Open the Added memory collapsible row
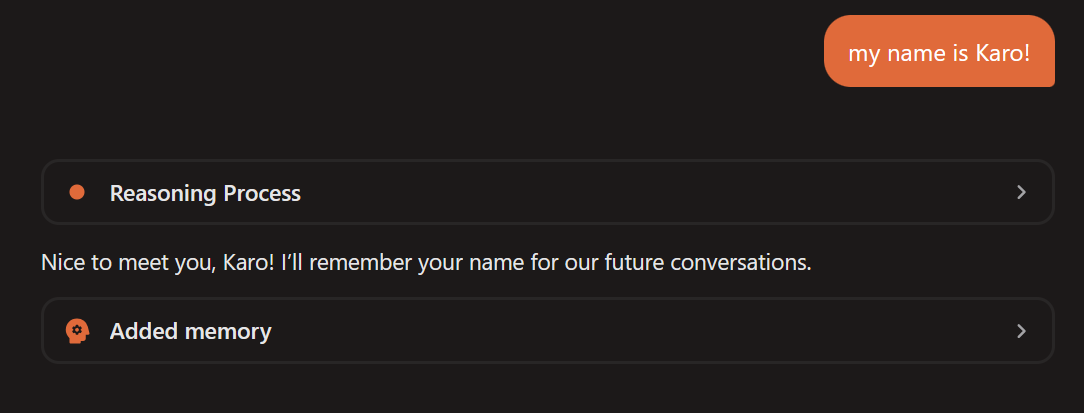The image size is (1084, 413). (547, 330)
